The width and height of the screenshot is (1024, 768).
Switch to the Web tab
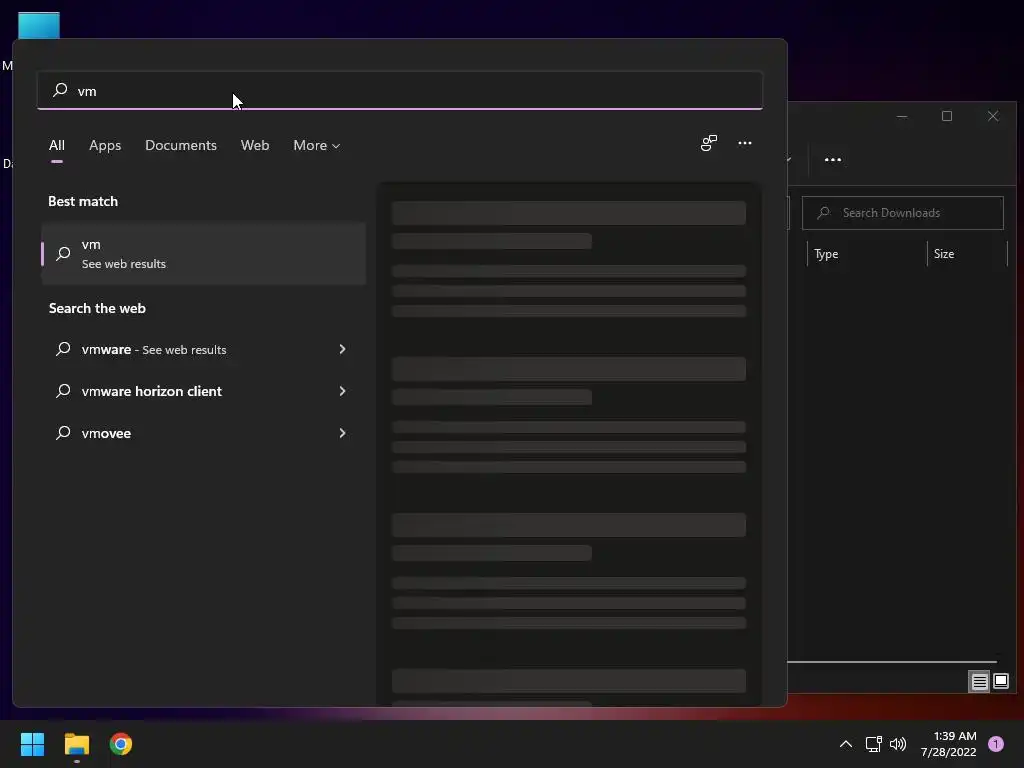coord(255,145)
